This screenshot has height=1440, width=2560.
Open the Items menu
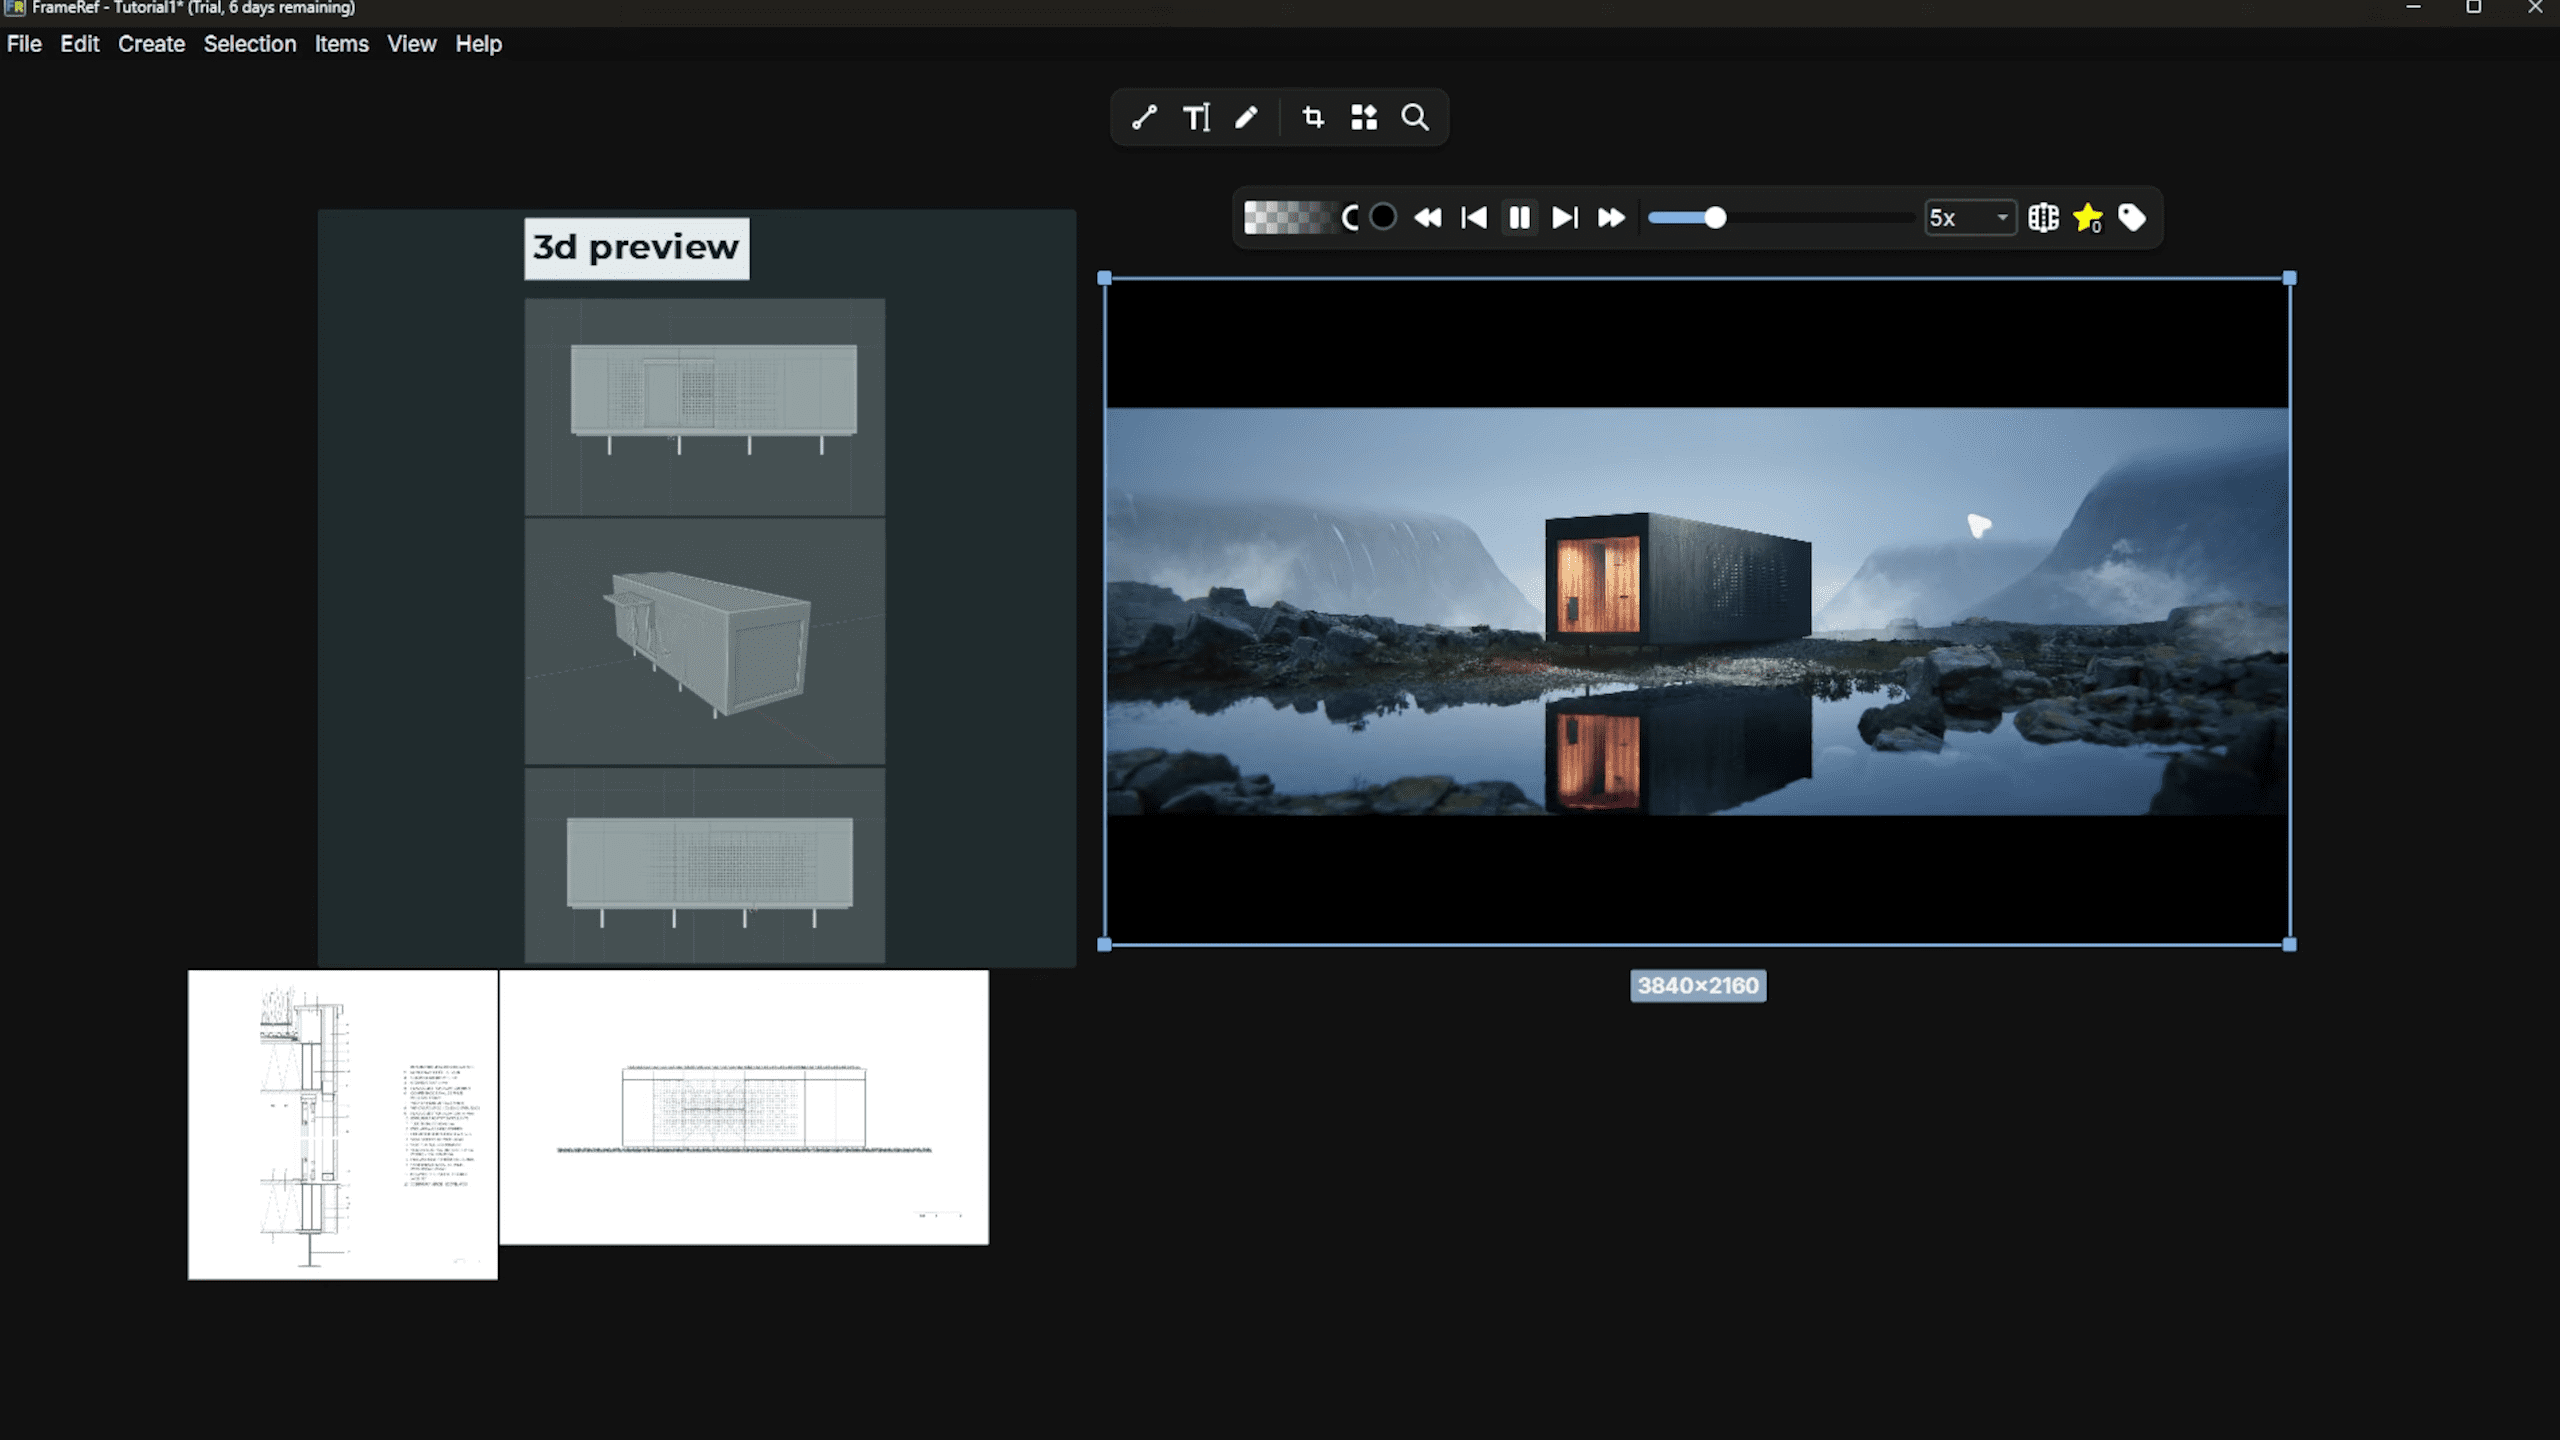342,44
